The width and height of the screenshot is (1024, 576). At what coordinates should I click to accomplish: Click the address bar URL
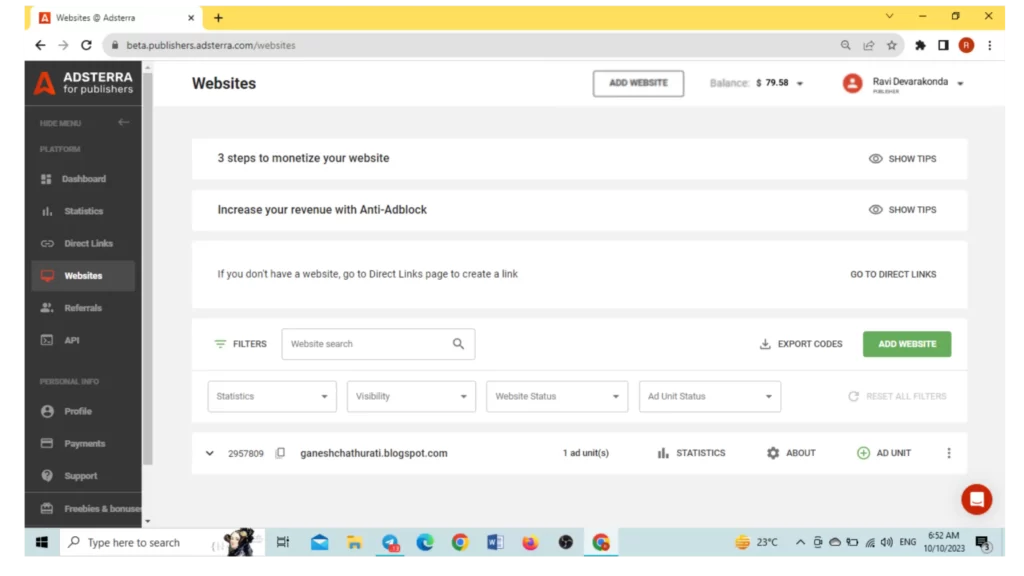click(210, 45)
